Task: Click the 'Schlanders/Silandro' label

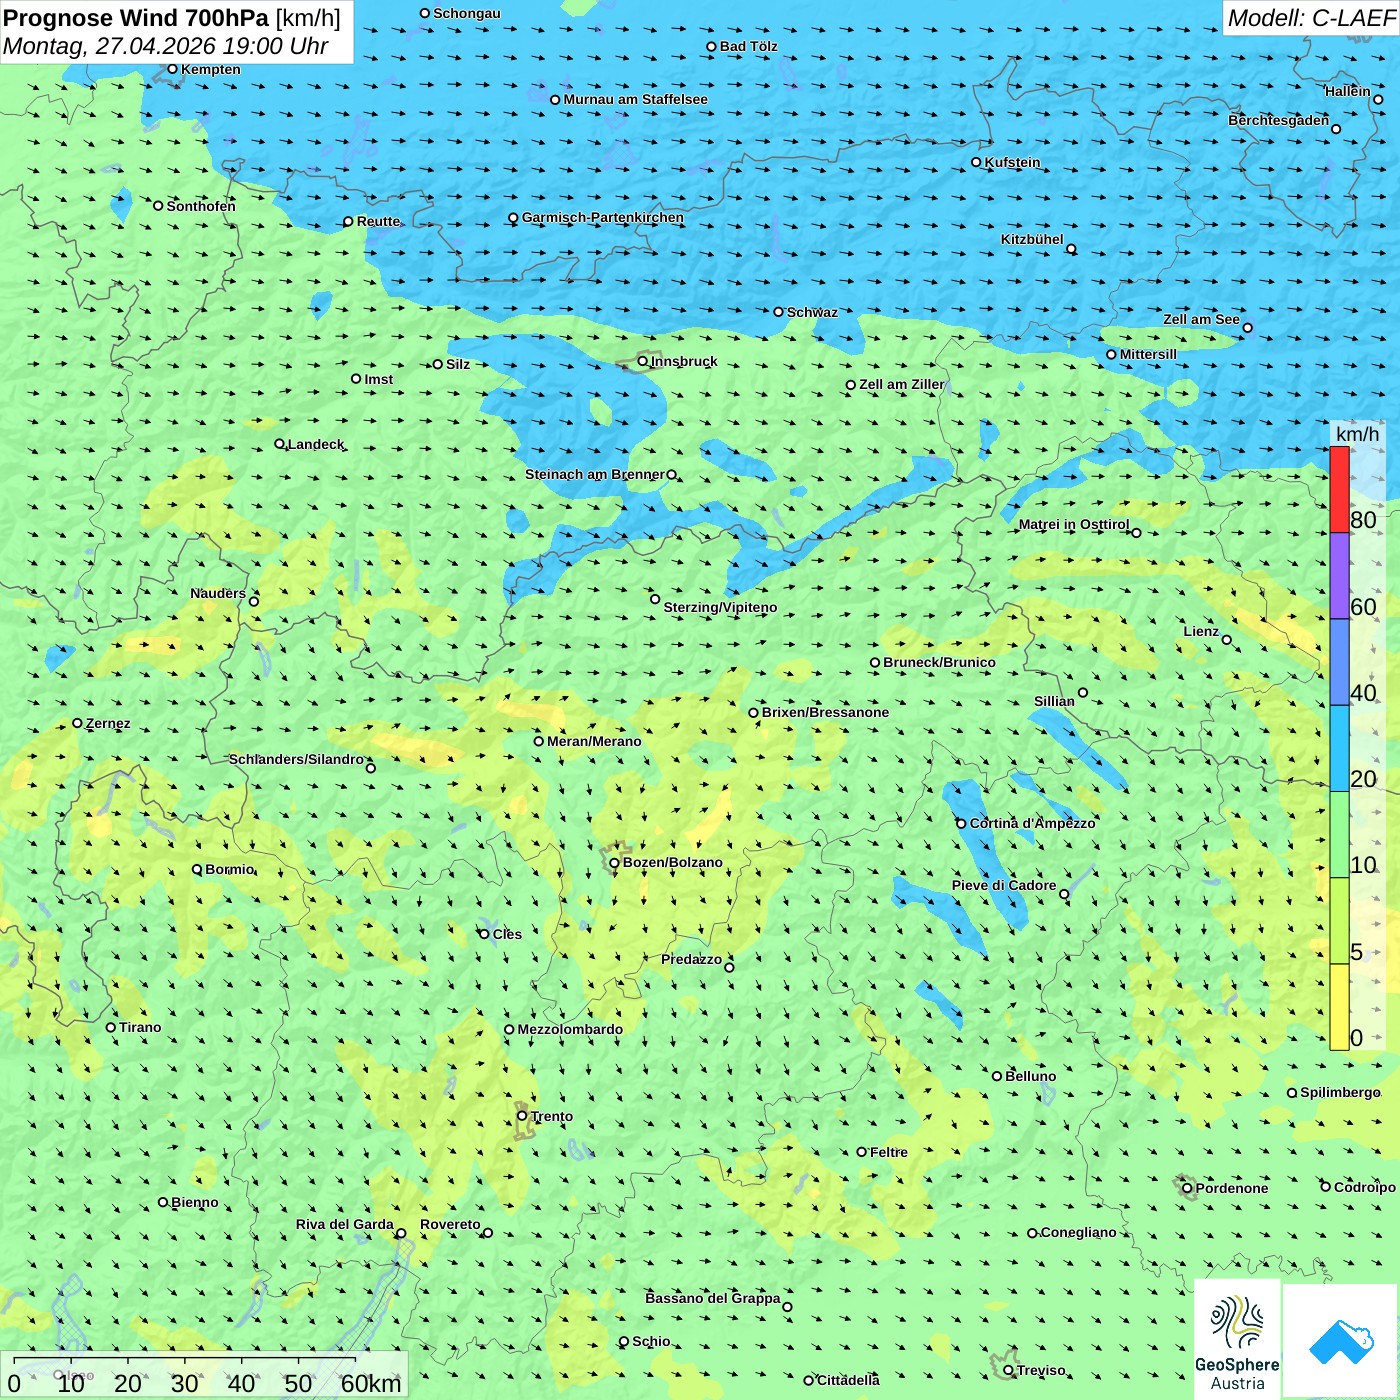Action: tap(297, 759)
